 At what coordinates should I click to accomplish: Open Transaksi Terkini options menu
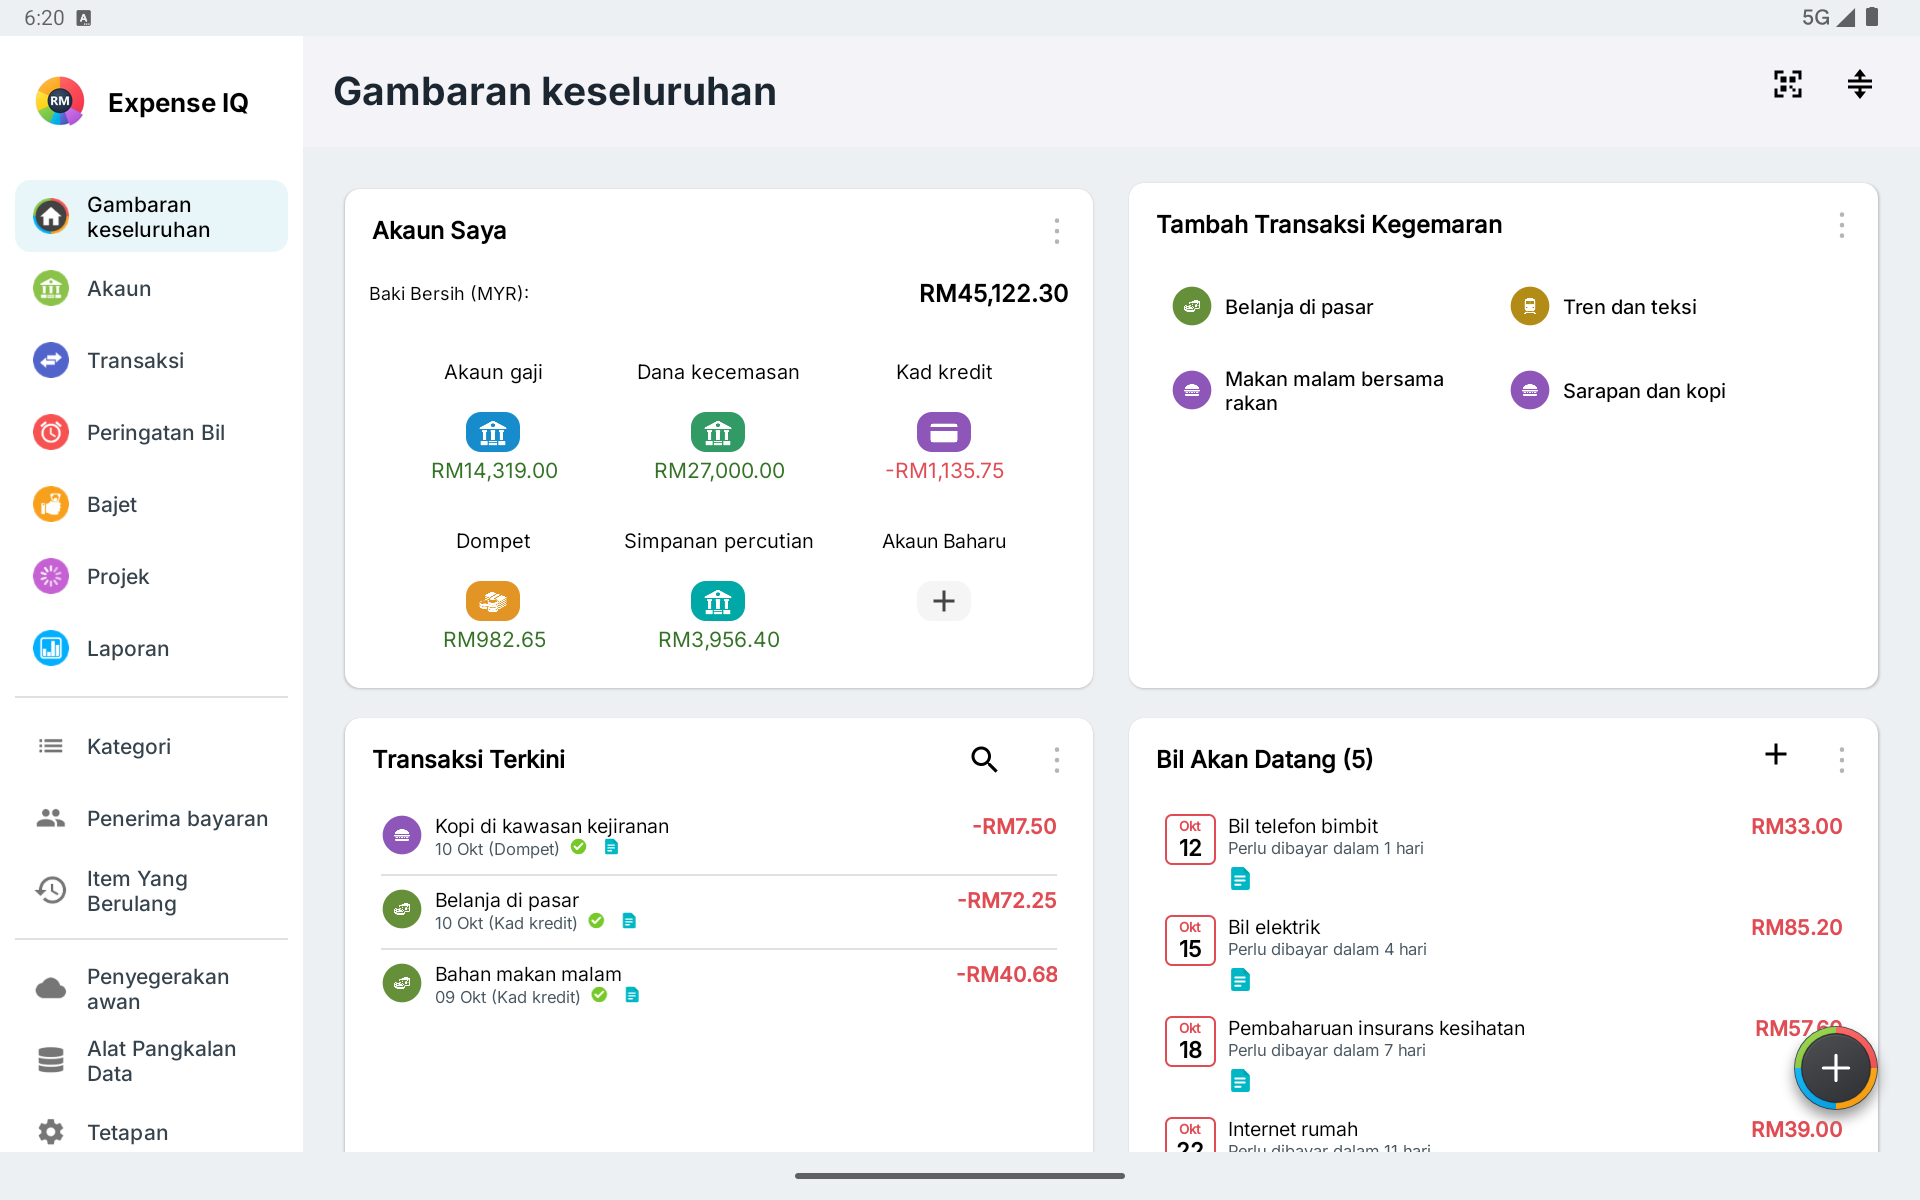pyautogui.click(x=1056, y=760)
